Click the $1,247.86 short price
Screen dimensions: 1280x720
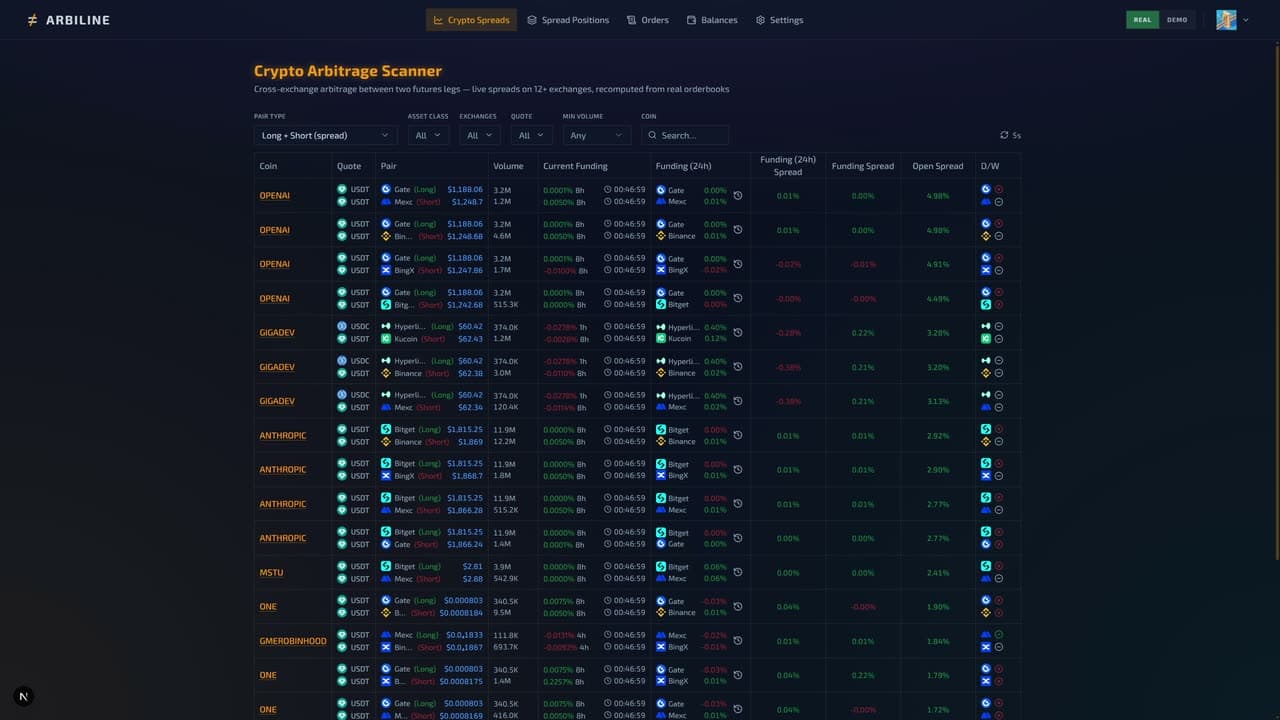coord(464,271)
